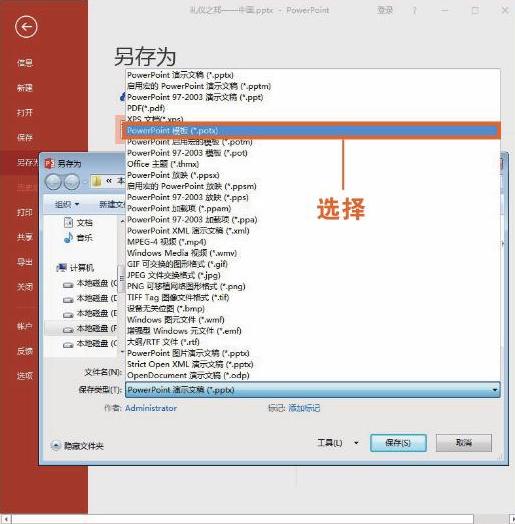Screen dimensions: 515x524
Task: Click the Administrator author link
Action: pos(151,408)
